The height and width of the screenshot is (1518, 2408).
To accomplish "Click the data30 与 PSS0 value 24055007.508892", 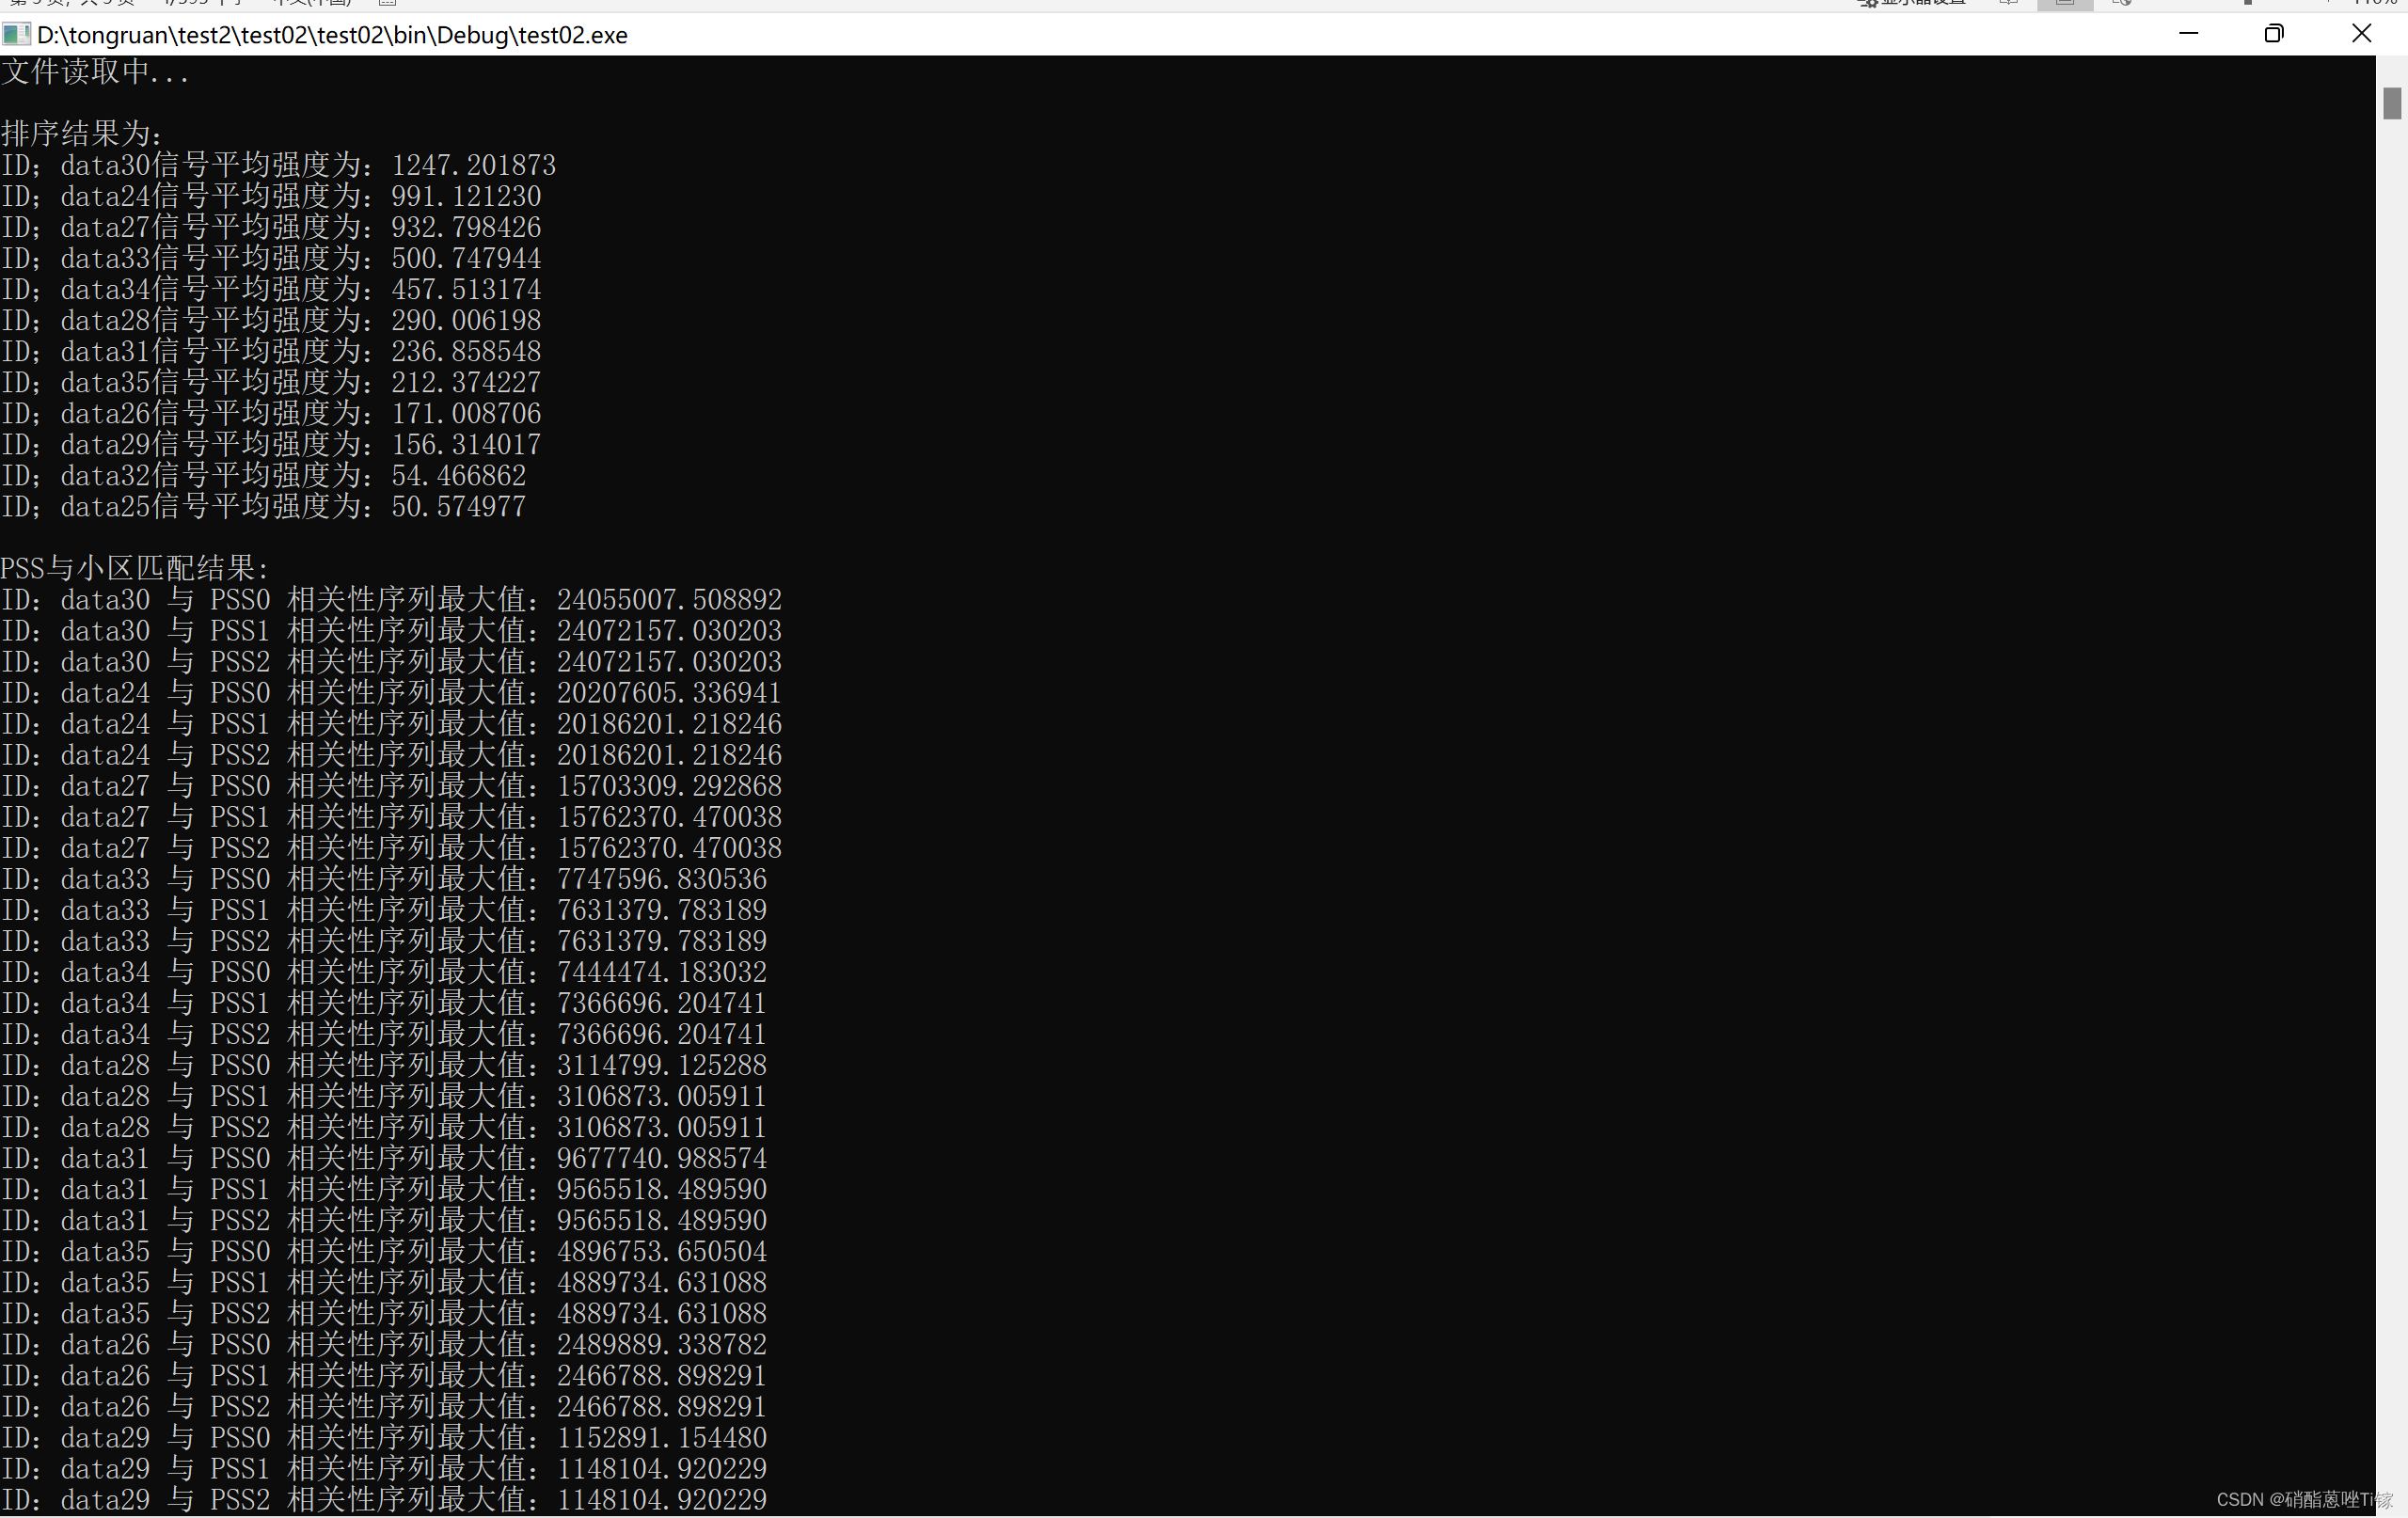I will pos(669,600).
